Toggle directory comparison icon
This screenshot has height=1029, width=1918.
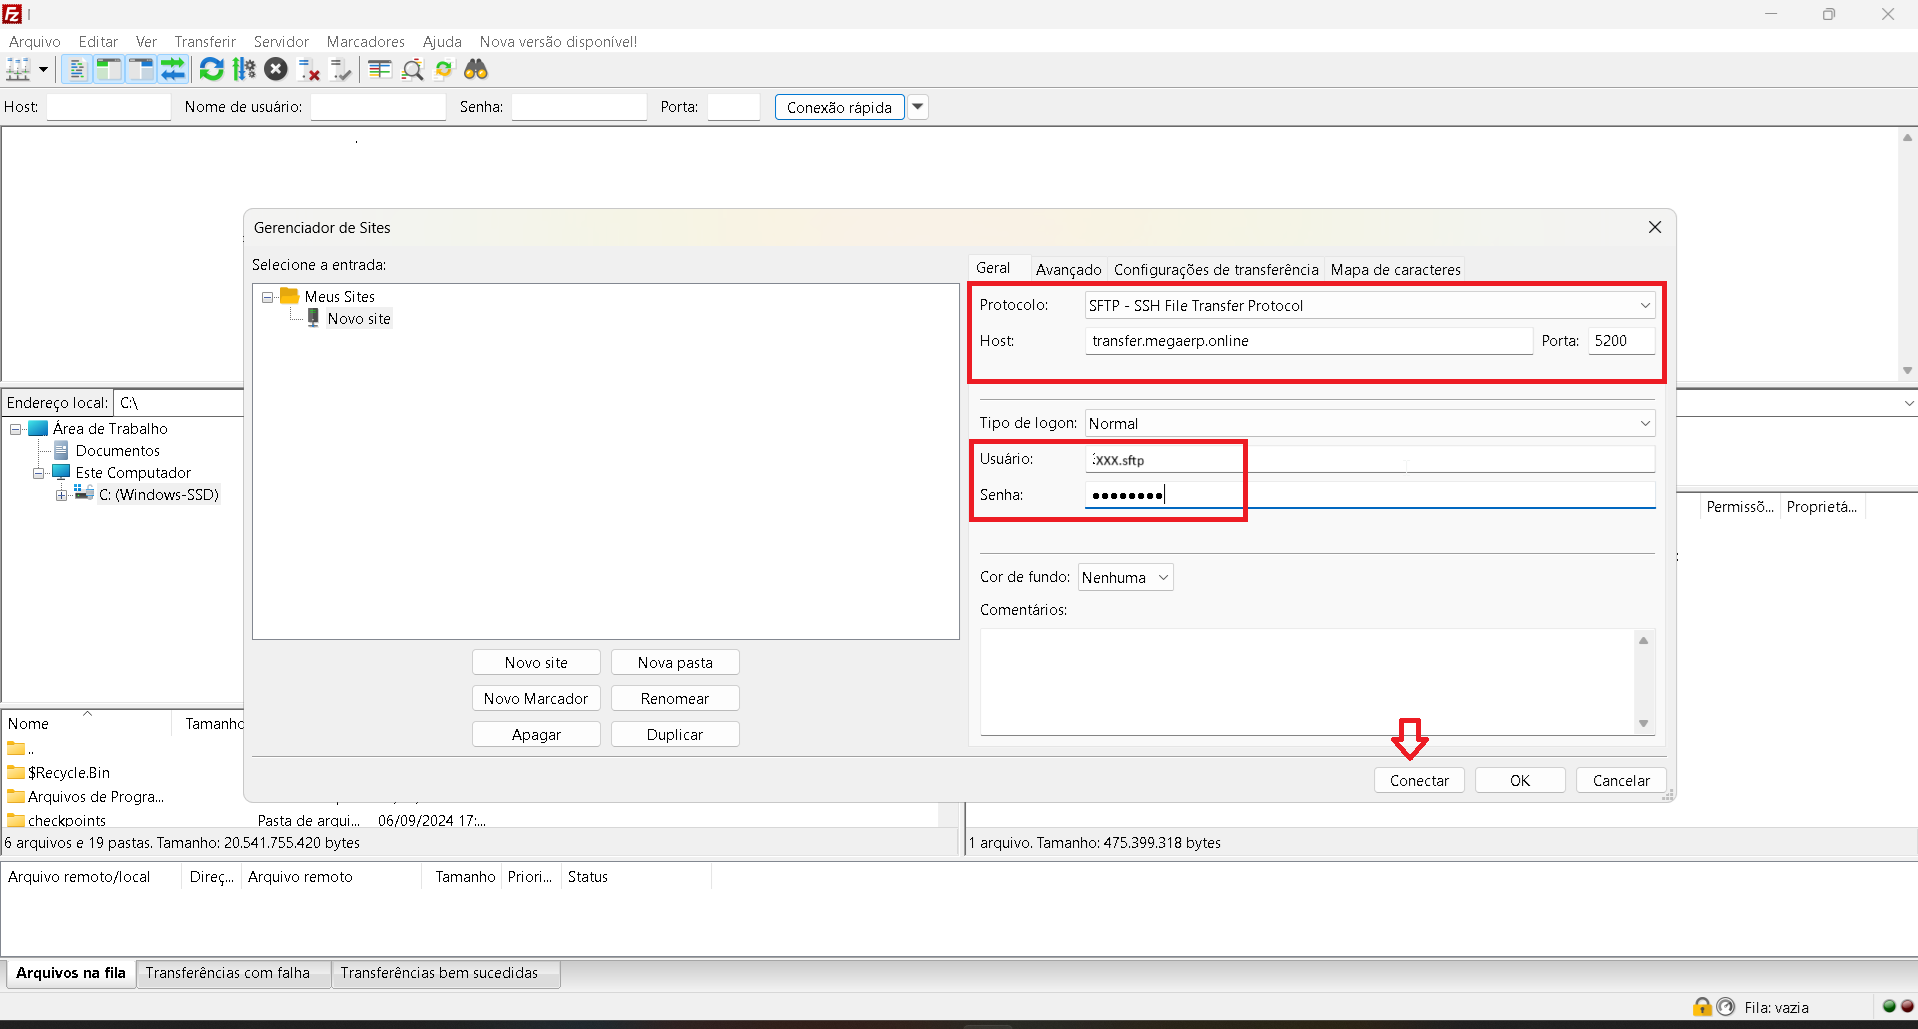point(412,70)
